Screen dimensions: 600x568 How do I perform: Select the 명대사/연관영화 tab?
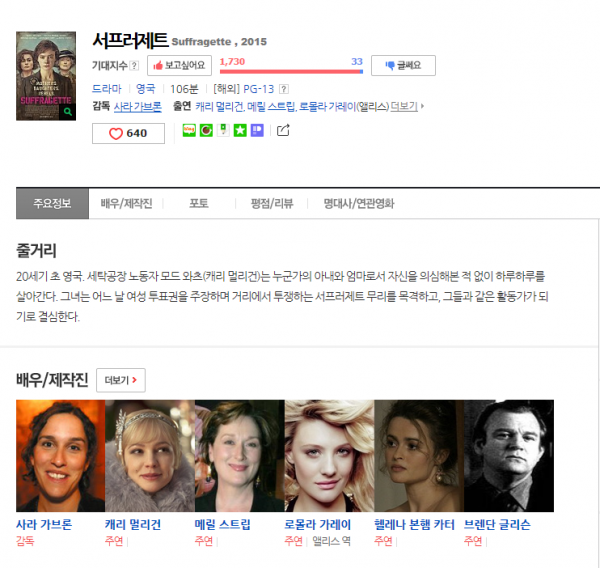pos(358,203)
